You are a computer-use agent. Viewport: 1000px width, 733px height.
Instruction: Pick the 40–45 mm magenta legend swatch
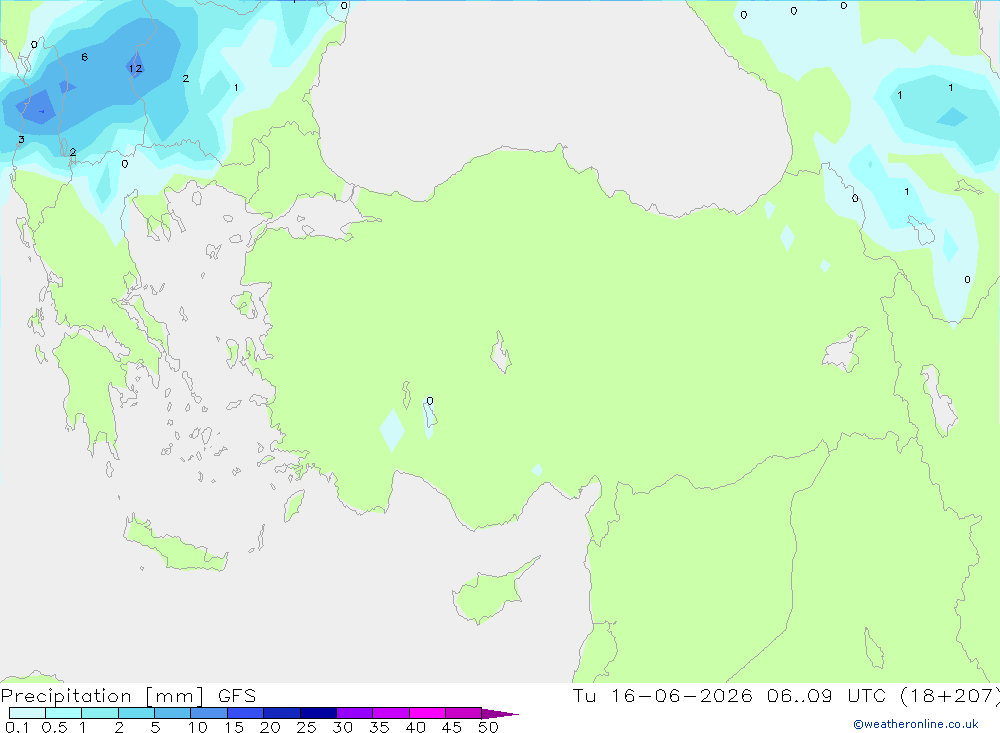coord(427,713)
